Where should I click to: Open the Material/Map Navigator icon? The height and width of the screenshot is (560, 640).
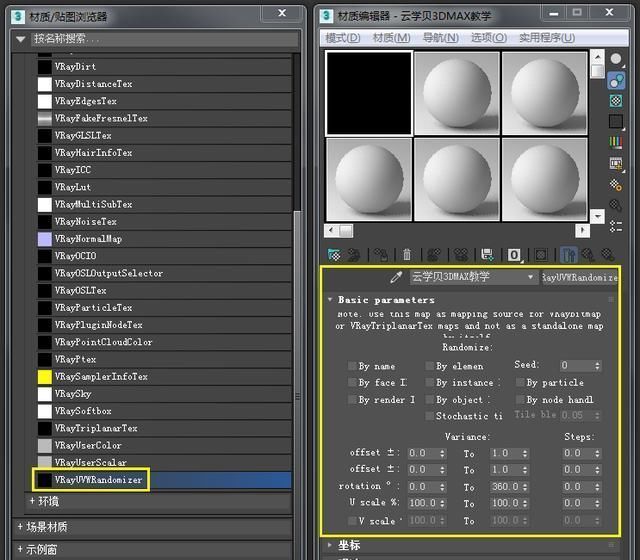click(616, 226)
